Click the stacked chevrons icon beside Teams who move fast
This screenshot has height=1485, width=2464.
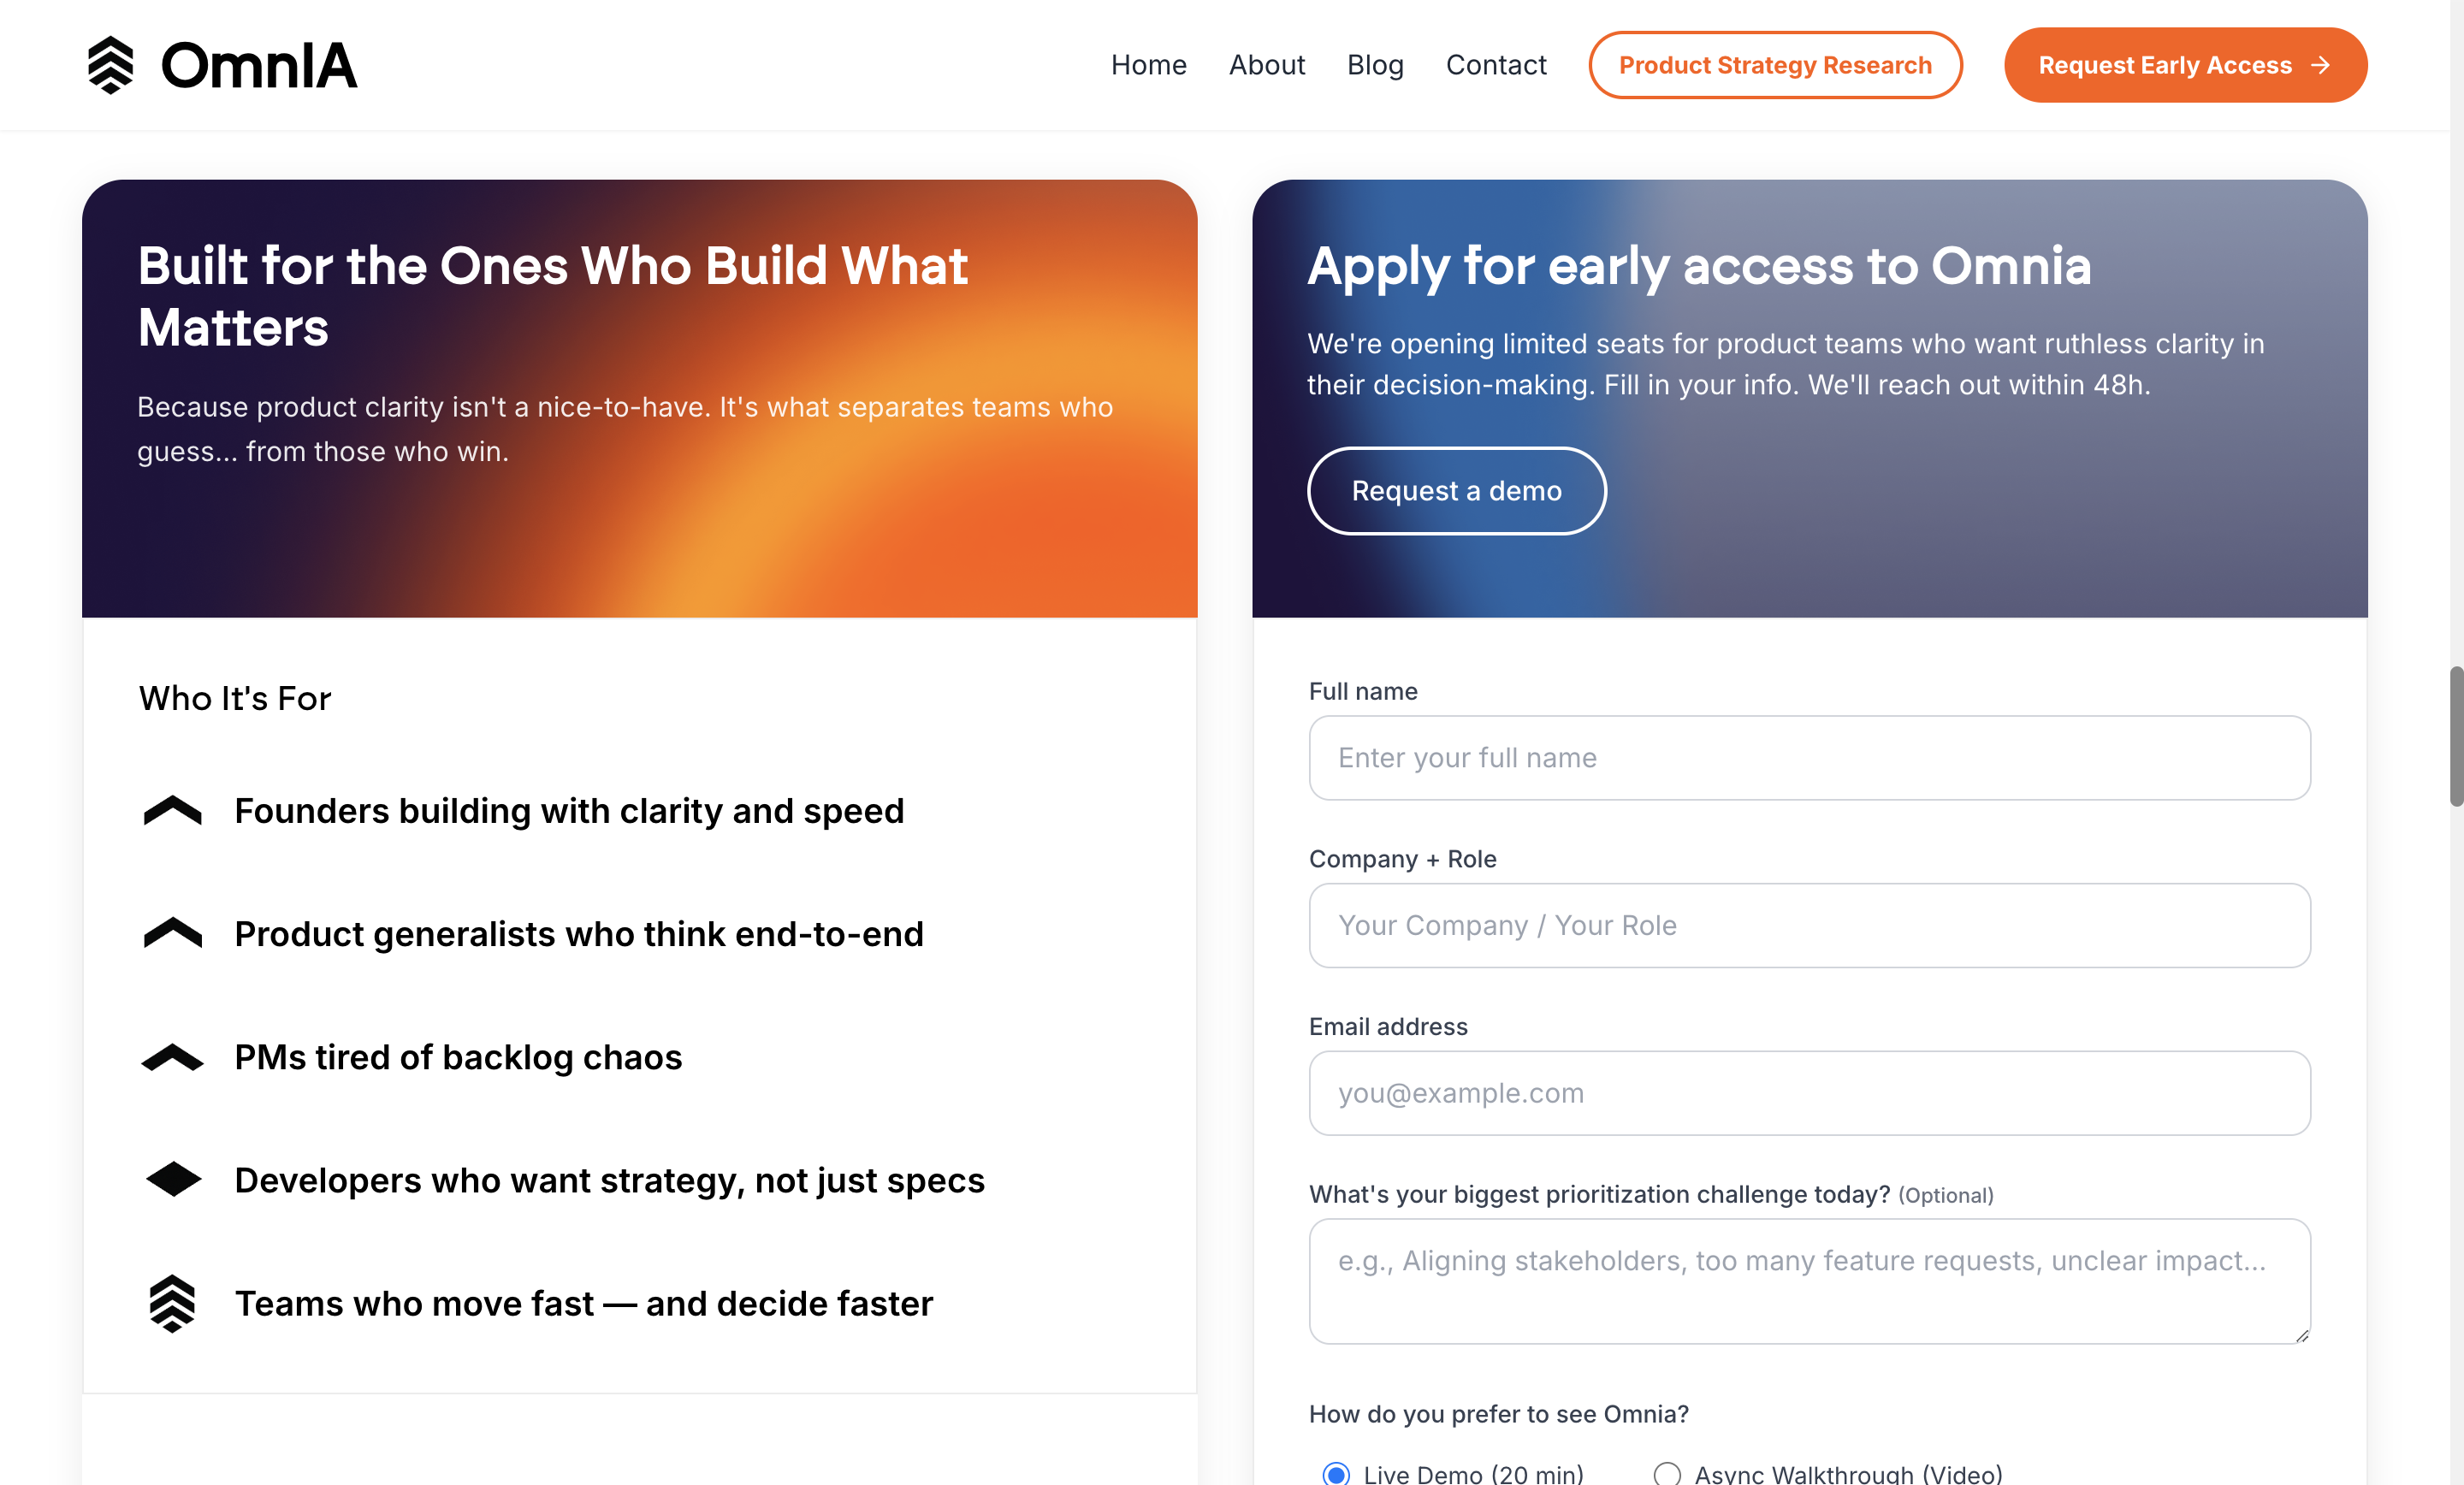pos(172,1302)
